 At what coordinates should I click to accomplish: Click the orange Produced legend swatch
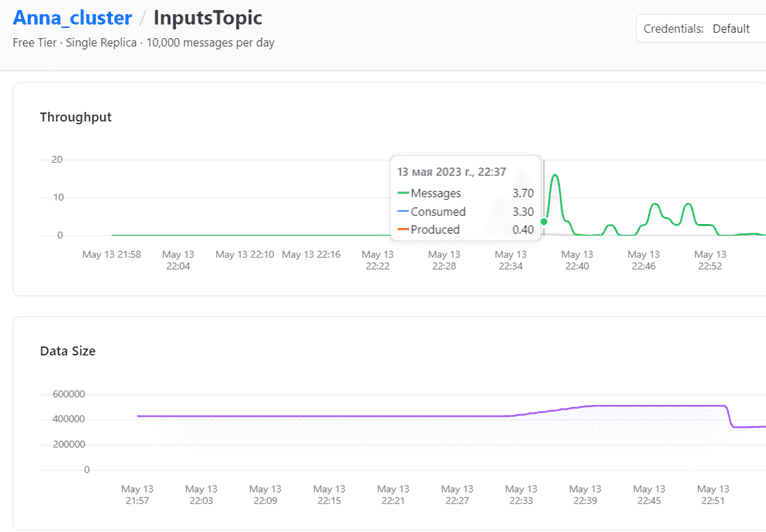pos(403,230)
